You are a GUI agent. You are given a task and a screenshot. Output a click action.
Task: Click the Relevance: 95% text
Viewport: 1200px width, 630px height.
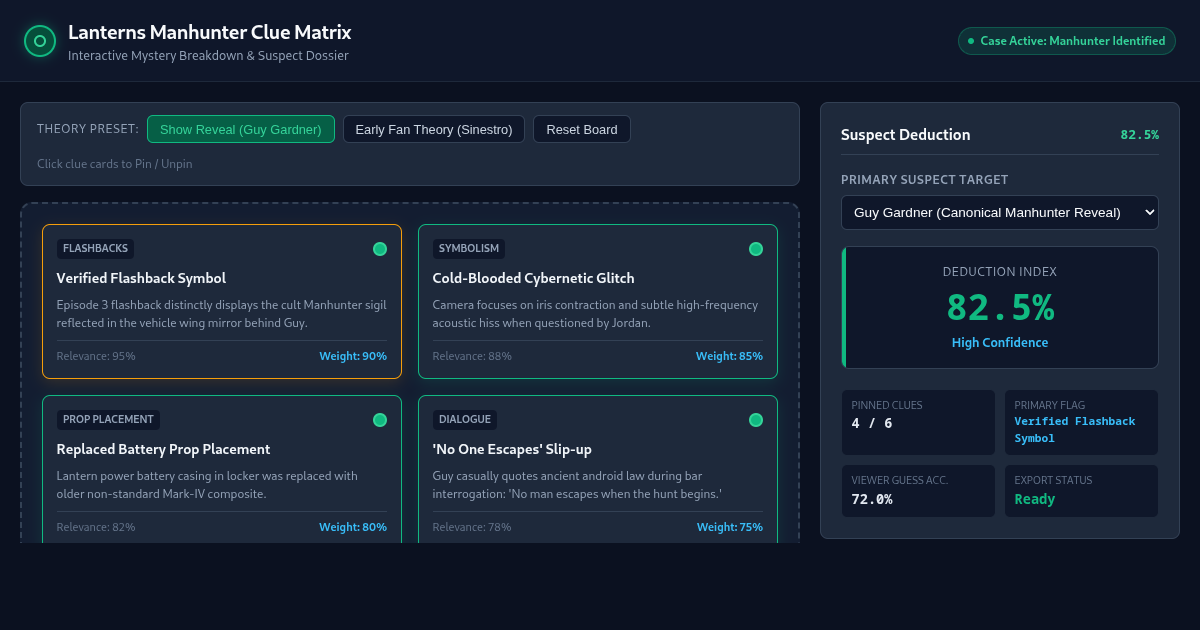coord(96,356)
